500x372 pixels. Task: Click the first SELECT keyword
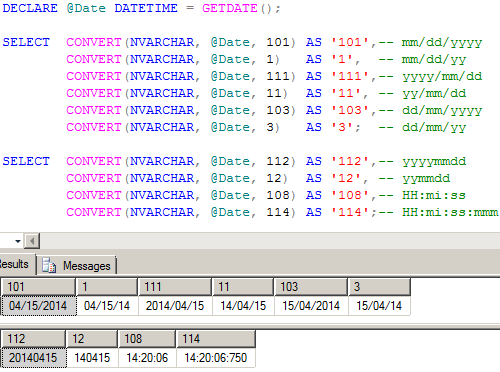[x=26, y=42]
